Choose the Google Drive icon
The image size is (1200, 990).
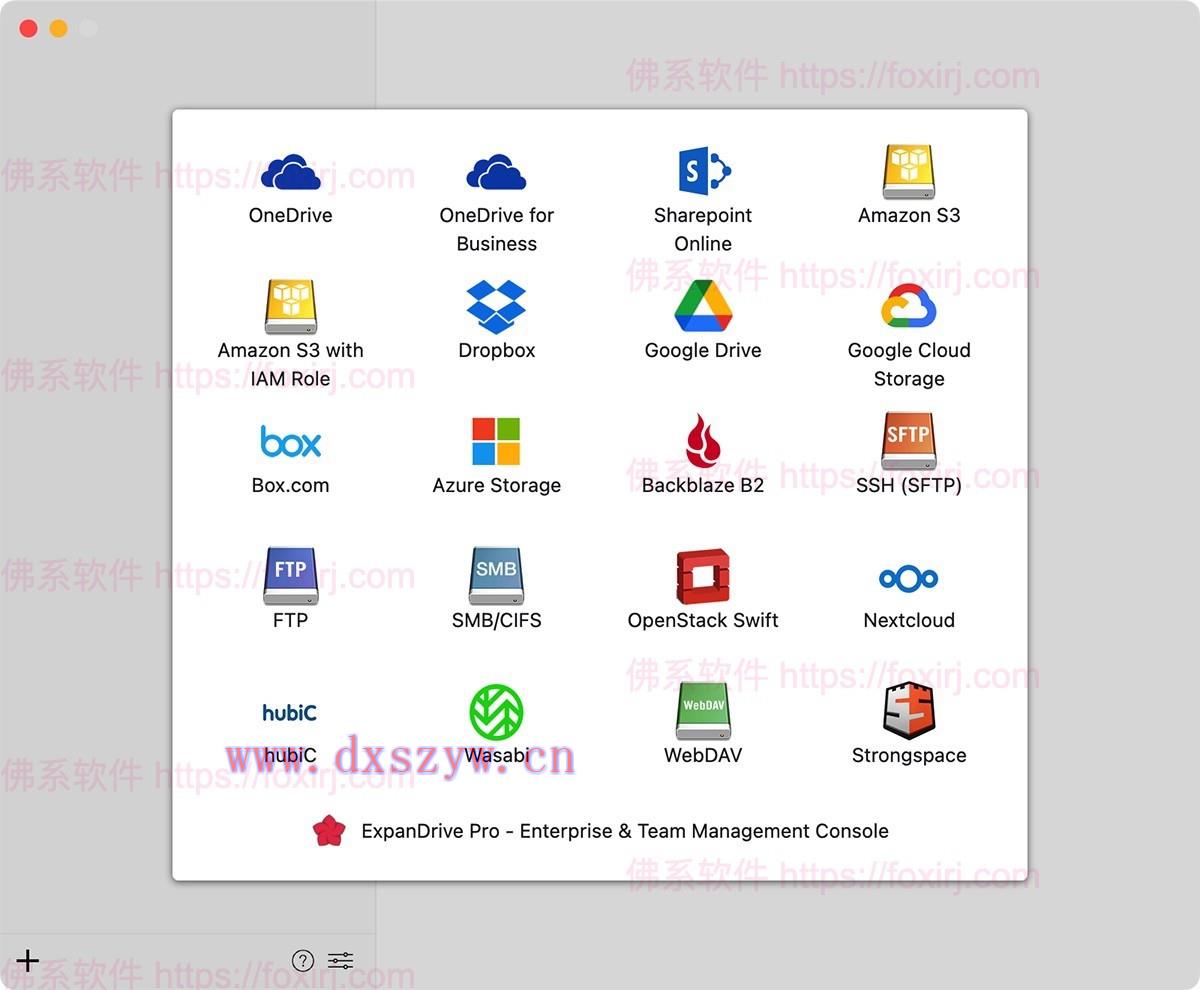click(703, 306)
